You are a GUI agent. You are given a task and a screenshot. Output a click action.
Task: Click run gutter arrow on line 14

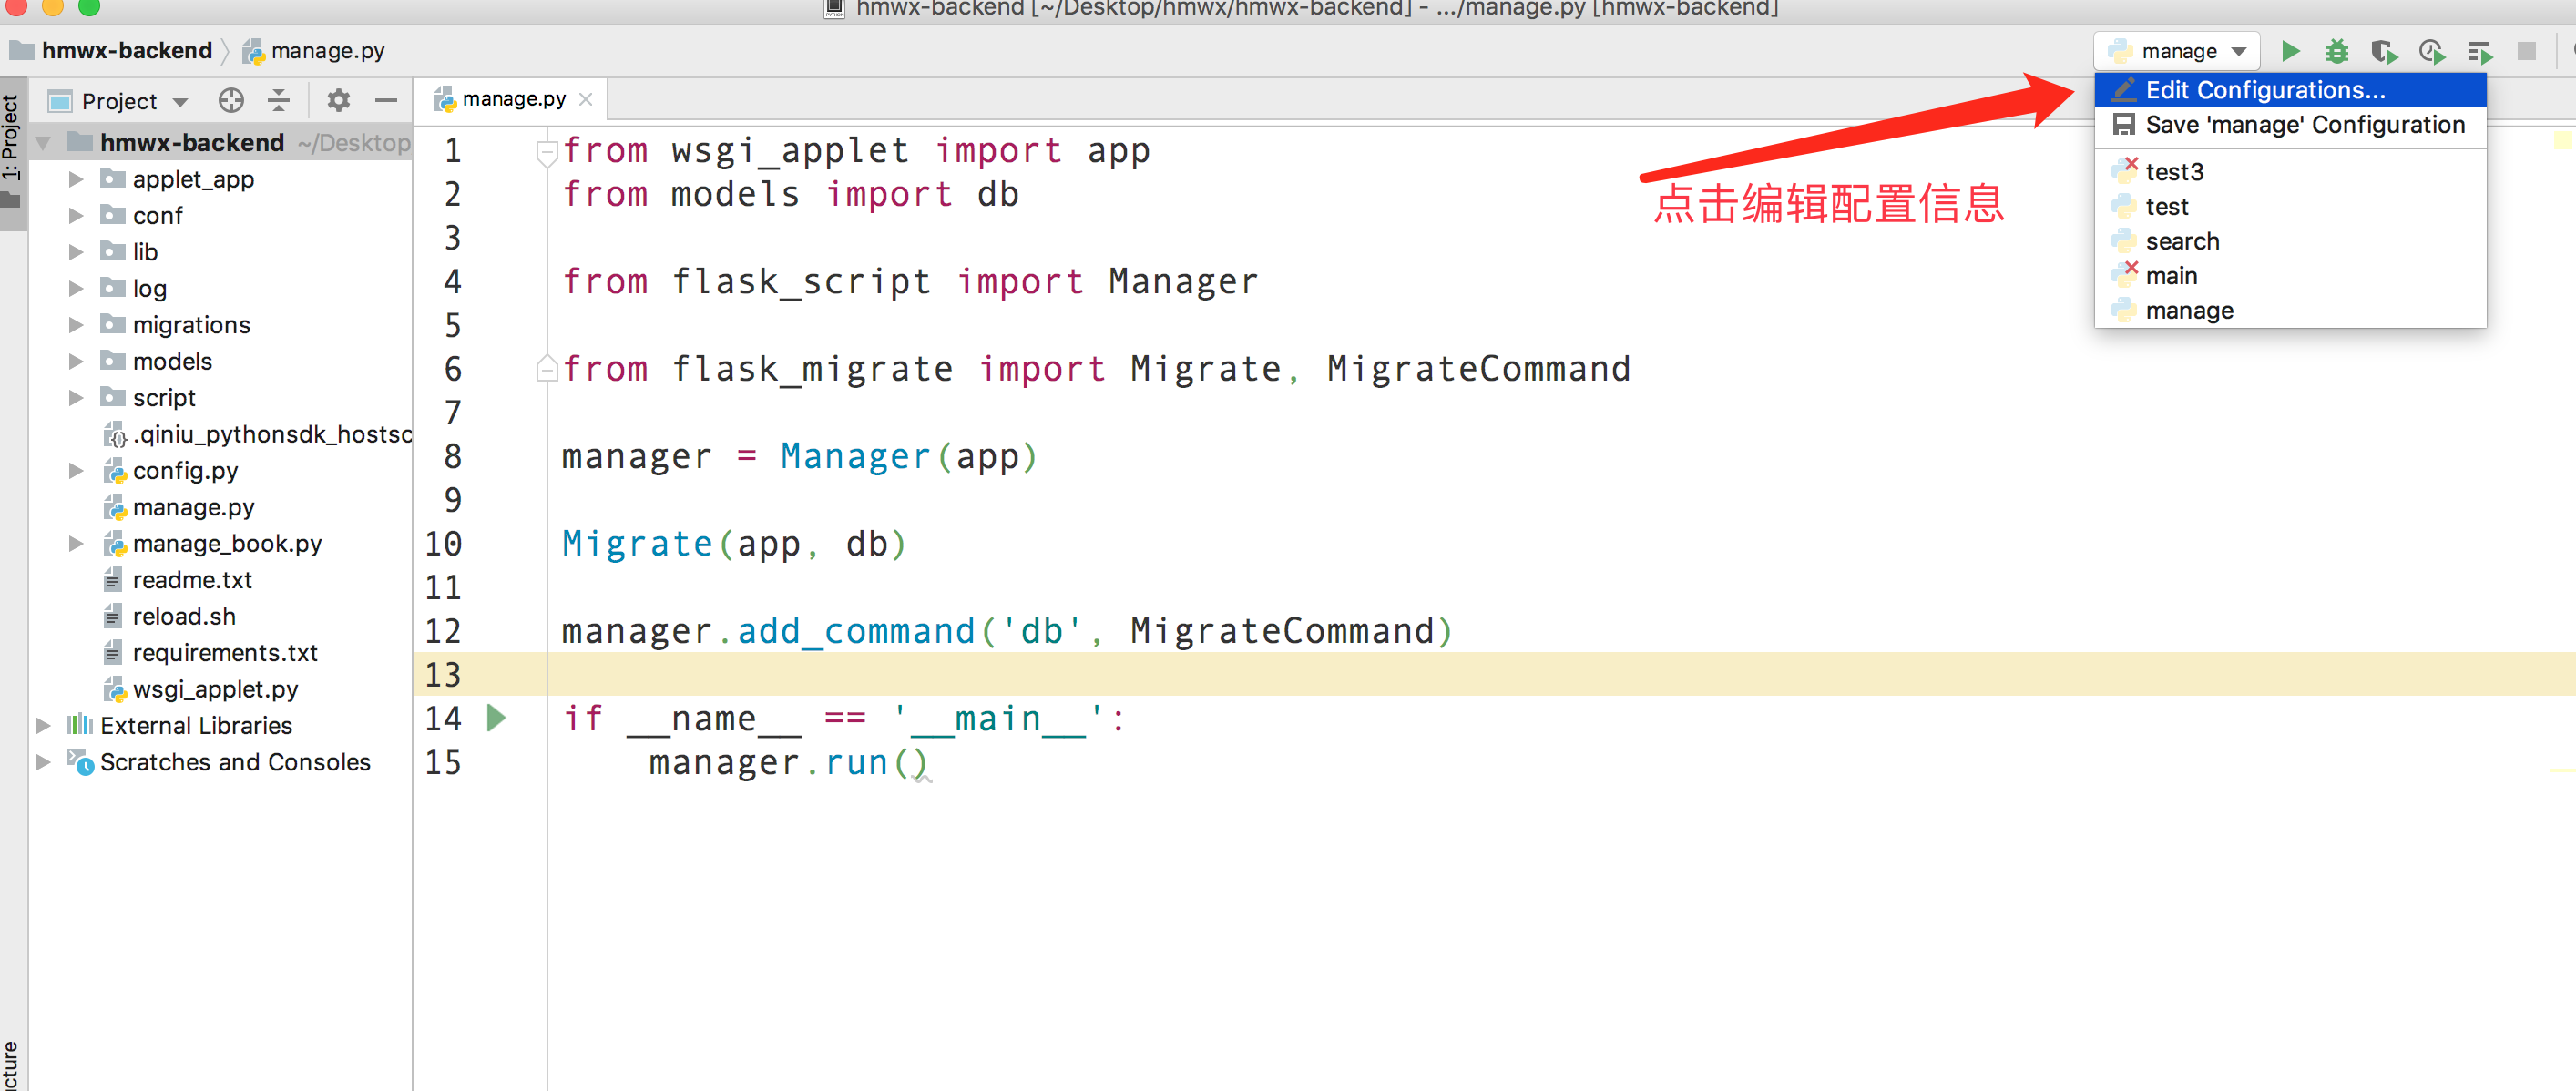[x=496, y=718]
